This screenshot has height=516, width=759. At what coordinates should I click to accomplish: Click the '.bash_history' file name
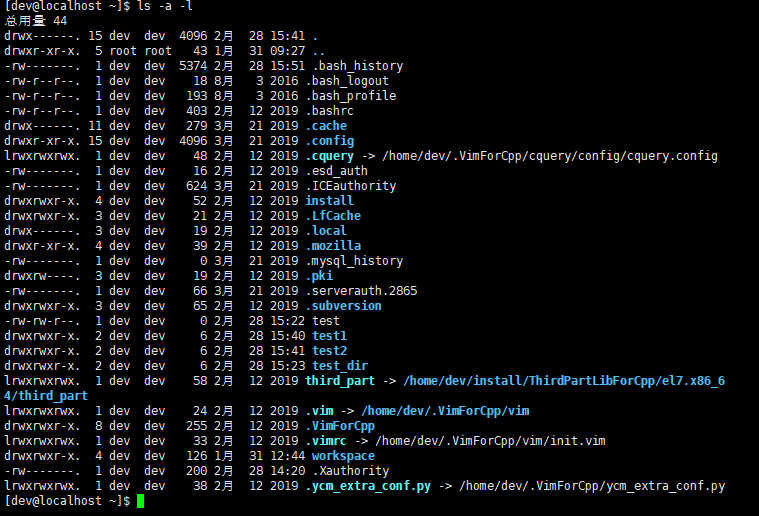click(358, 66)
